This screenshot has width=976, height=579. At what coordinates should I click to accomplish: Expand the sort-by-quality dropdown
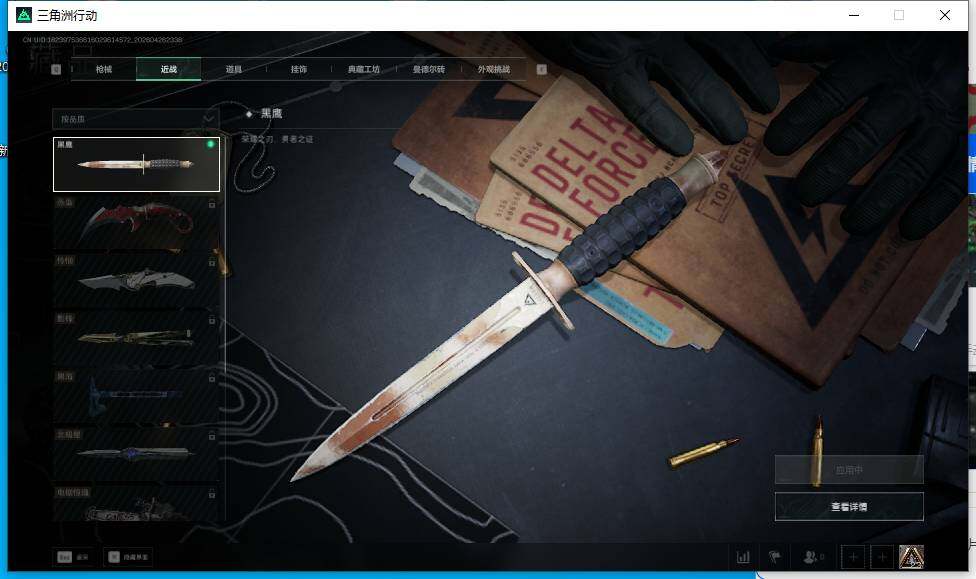point(136,119)
